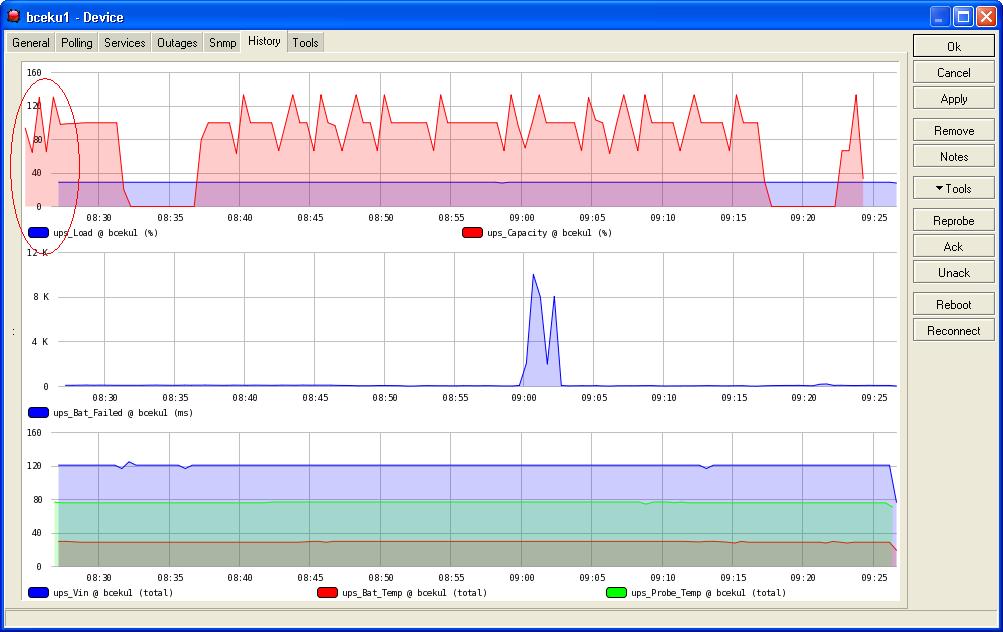Maximize the bceku1 Device window

coord(963,17)
